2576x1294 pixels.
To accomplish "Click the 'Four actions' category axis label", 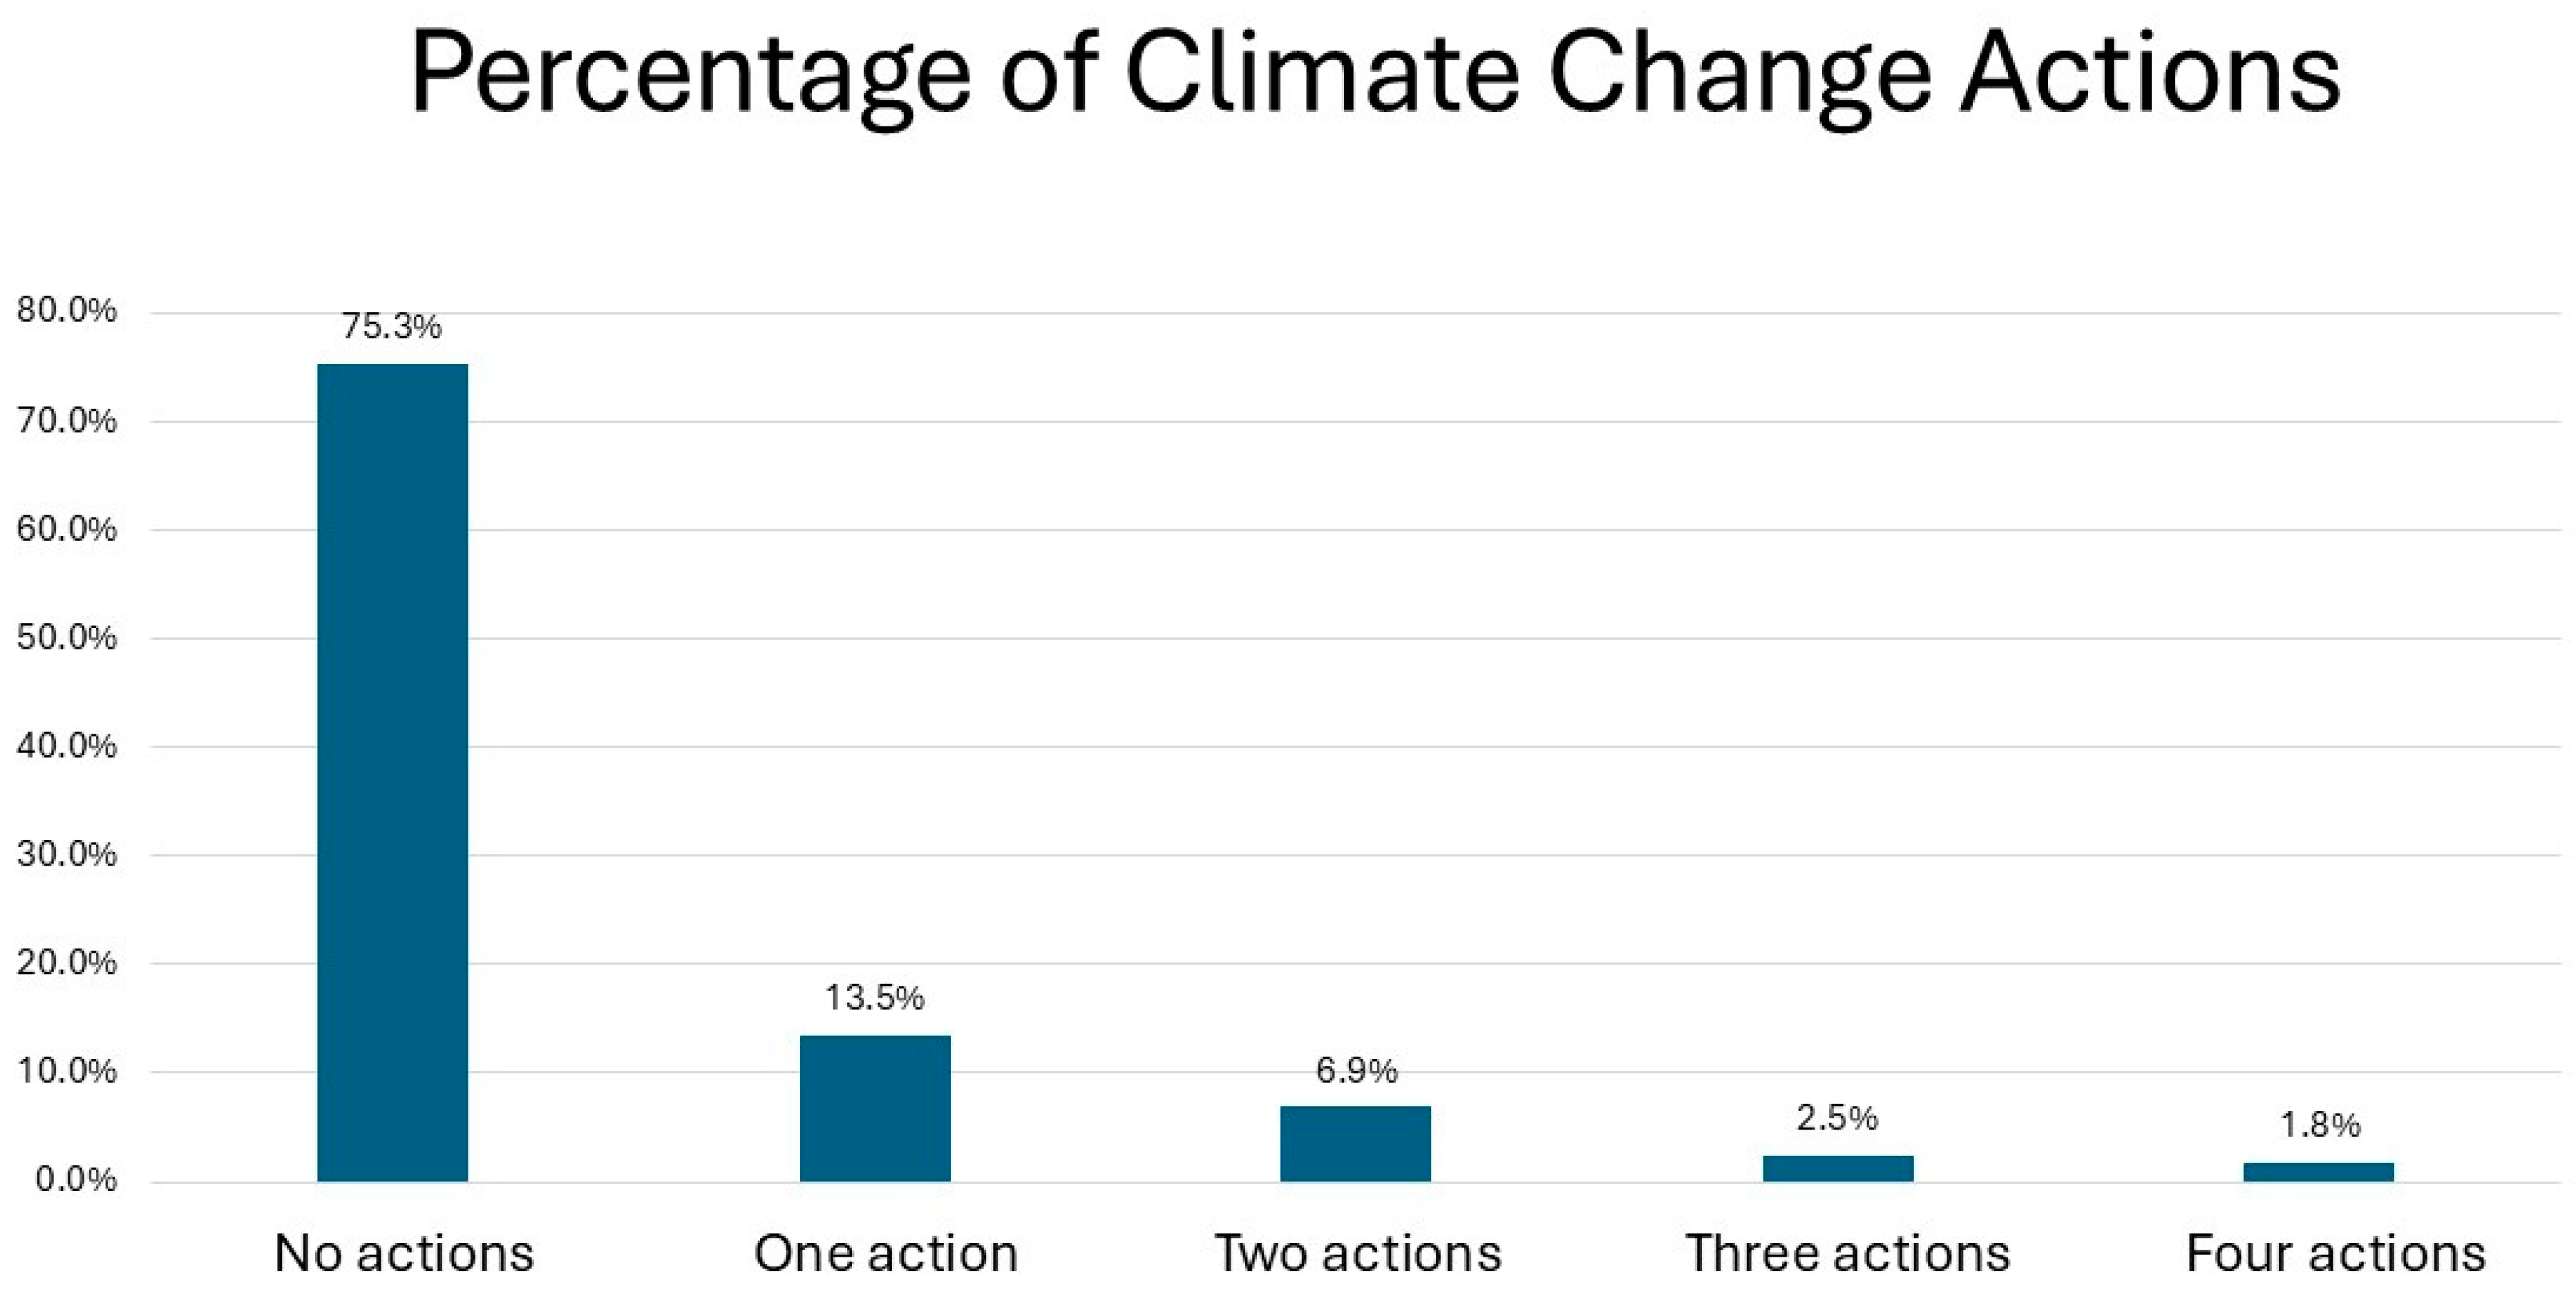I will tap(2336, 1253).
